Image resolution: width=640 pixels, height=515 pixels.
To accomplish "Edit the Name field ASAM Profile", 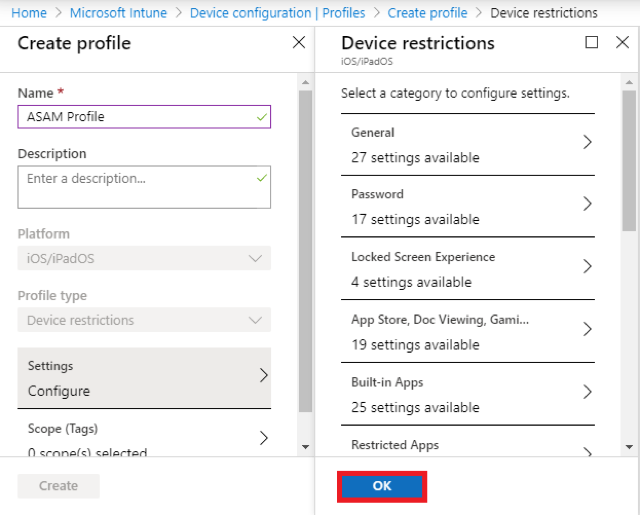I will pos(144,117).
